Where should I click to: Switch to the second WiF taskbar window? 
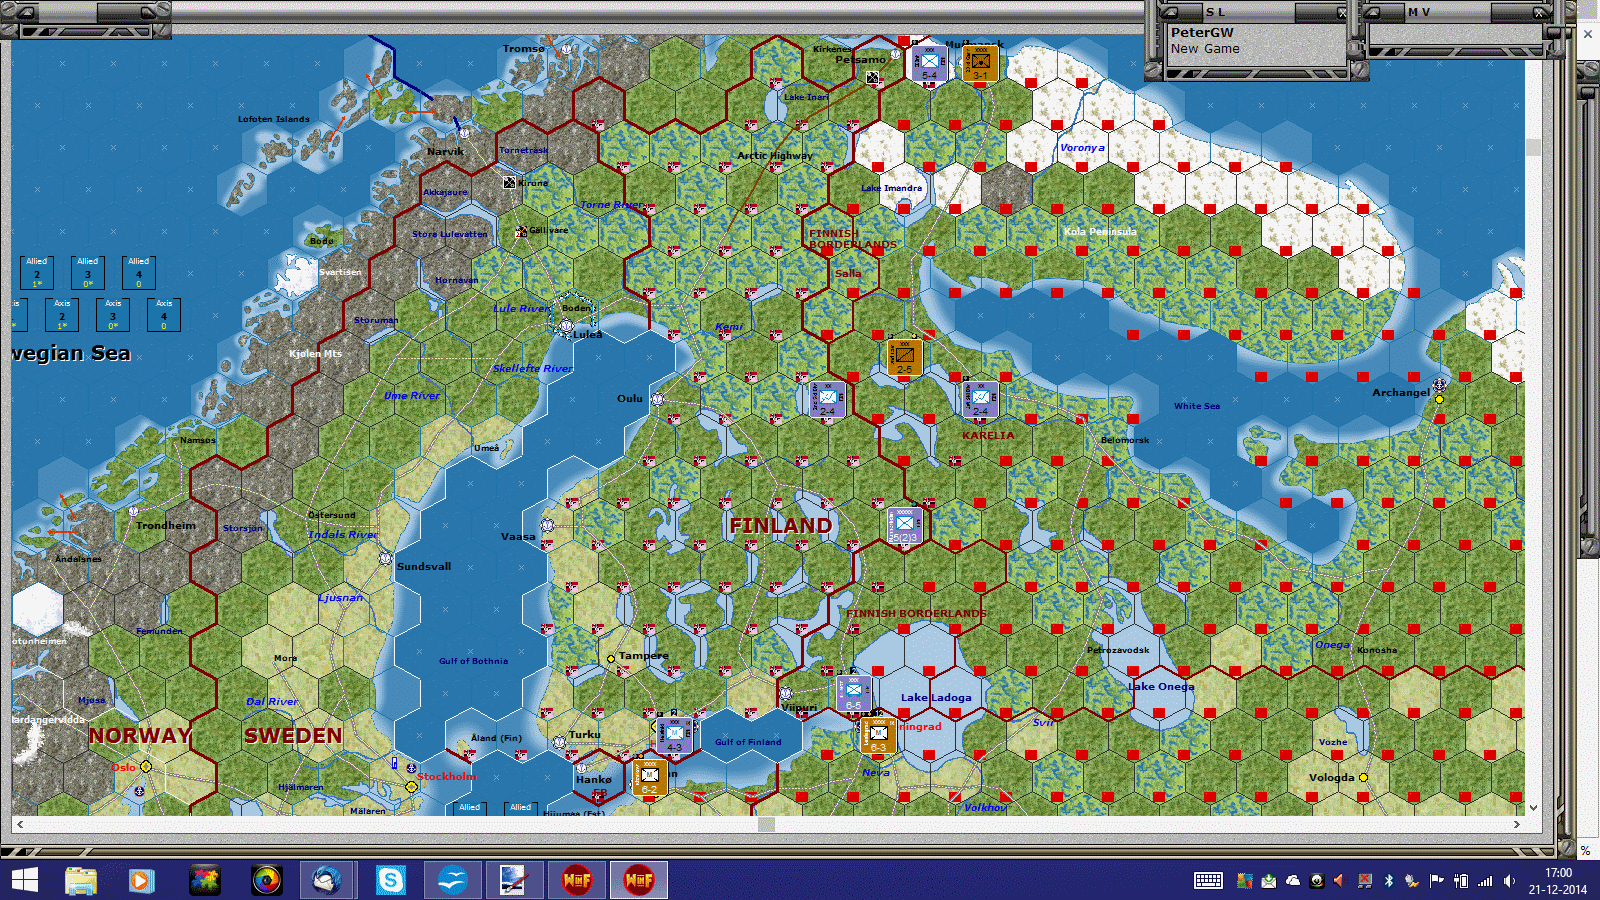tap(638, 880)
